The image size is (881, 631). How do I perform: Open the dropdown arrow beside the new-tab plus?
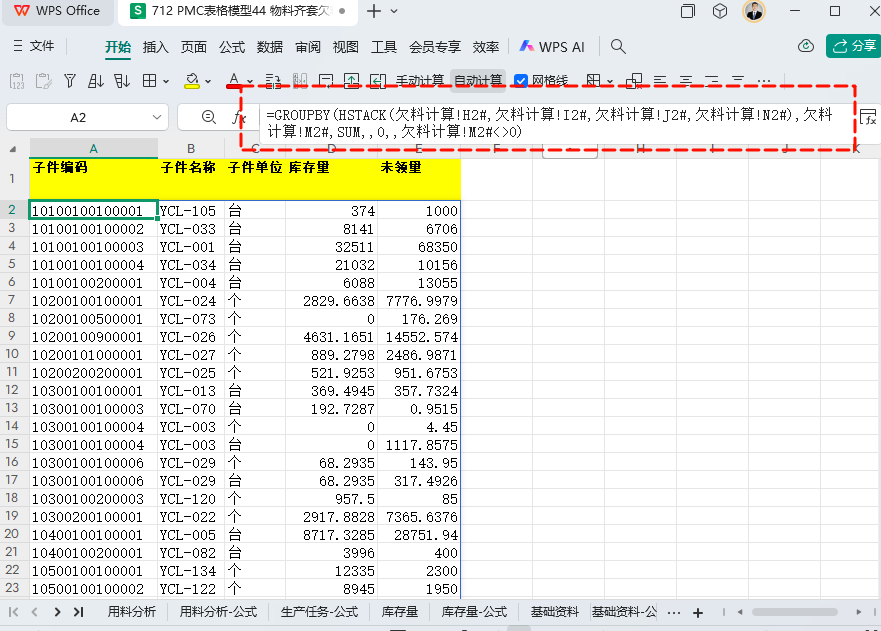(394, 11)
